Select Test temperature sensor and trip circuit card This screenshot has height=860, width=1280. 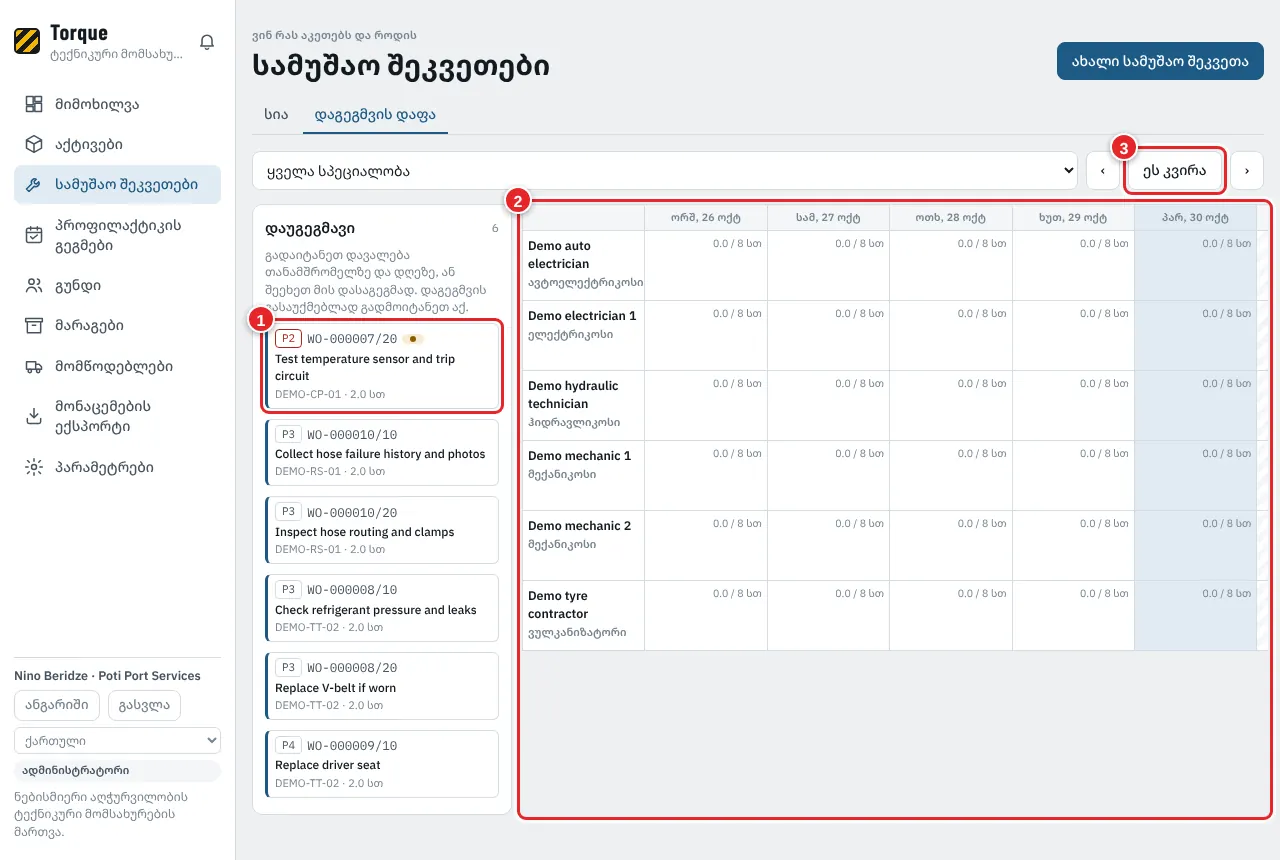pos(382,367)
